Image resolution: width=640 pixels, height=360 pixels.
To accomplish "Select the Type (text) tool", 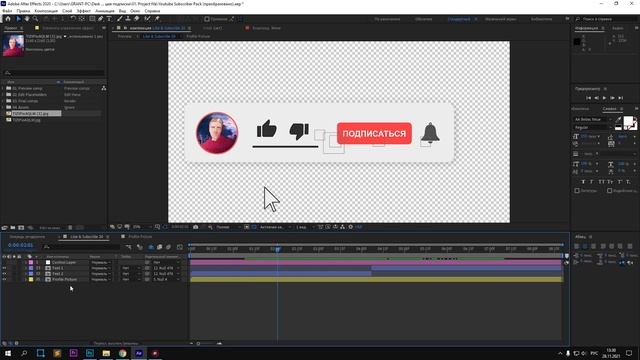I will pos(109,19).
